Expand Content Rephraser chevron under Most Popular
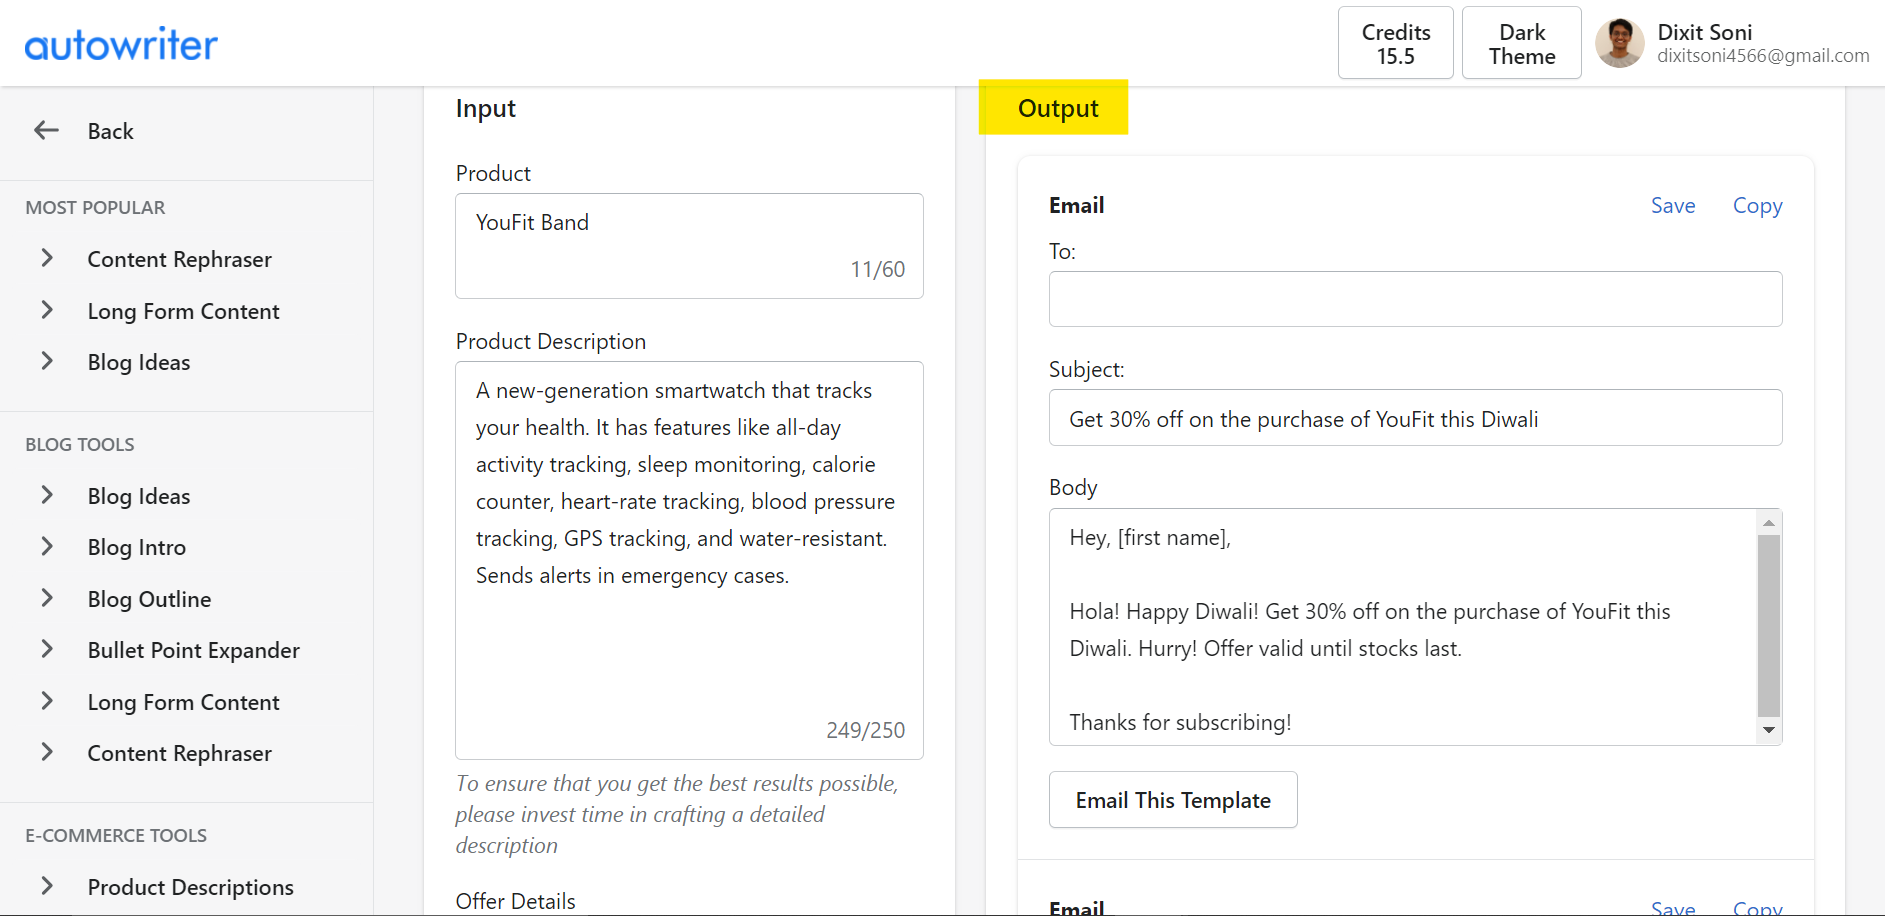 point(47,258)
